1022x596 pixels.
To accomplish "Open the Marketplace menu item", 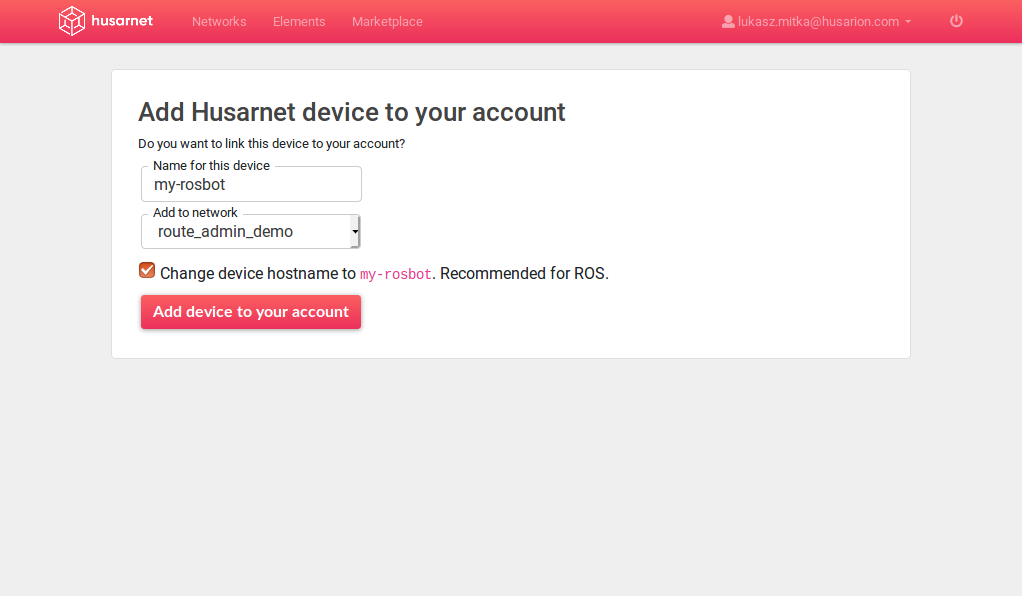I will click(x=387, y=22).
